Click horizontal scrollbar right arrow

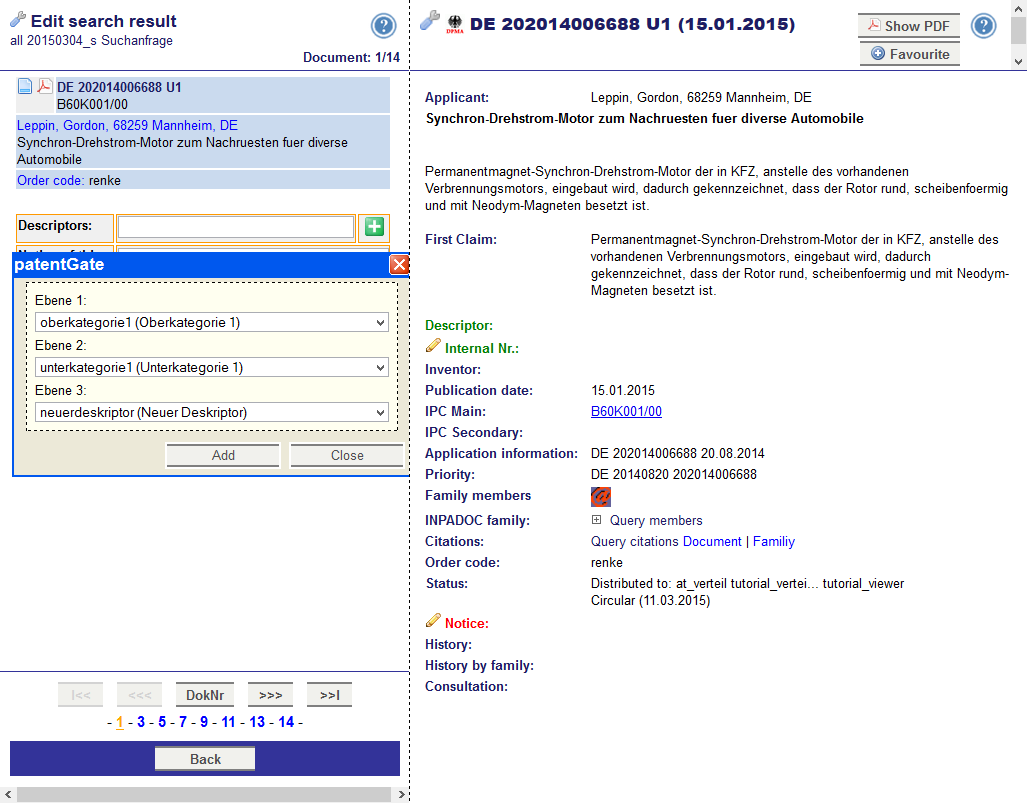pos(401,794)
